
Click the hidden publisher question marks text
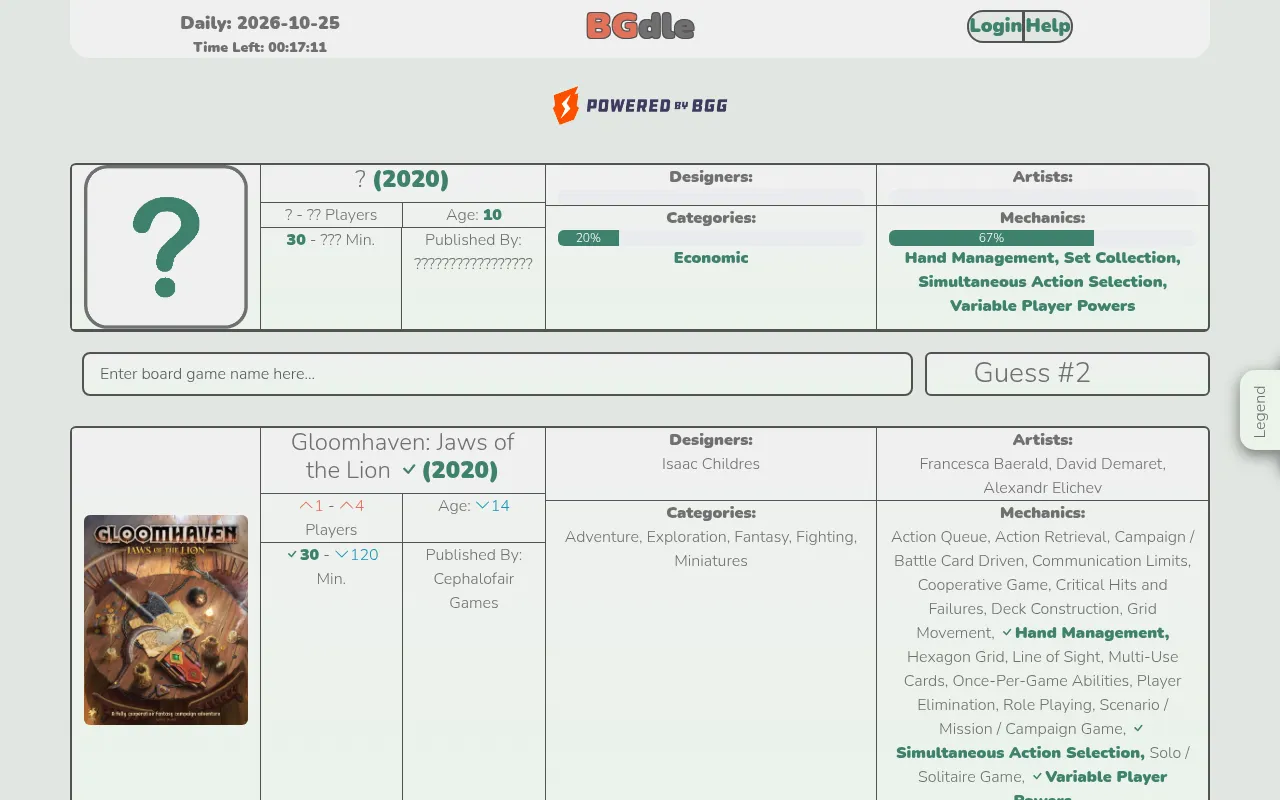pyautogui.click(x=474, y=264)
